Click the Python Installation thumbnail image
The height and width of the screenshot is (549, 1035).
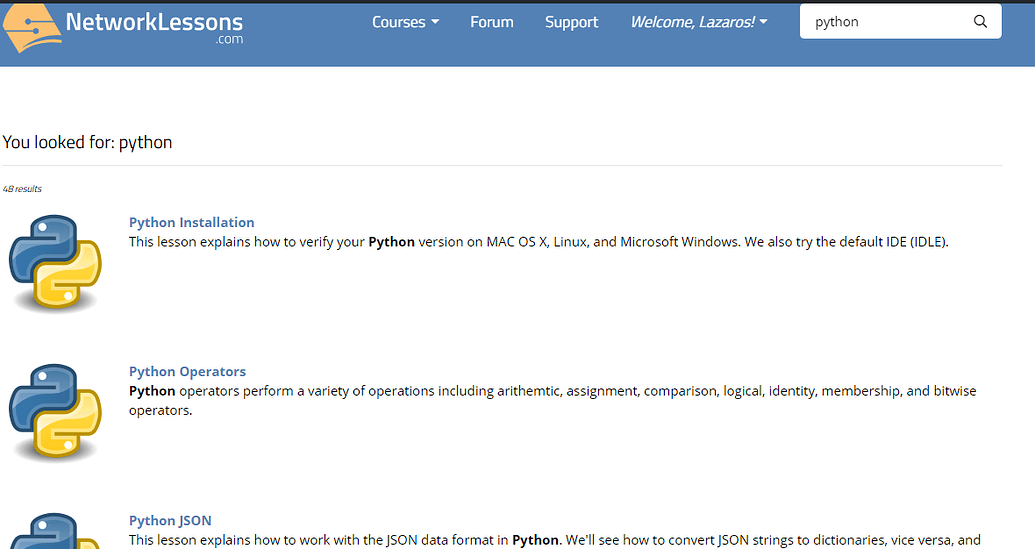(55, 263)
